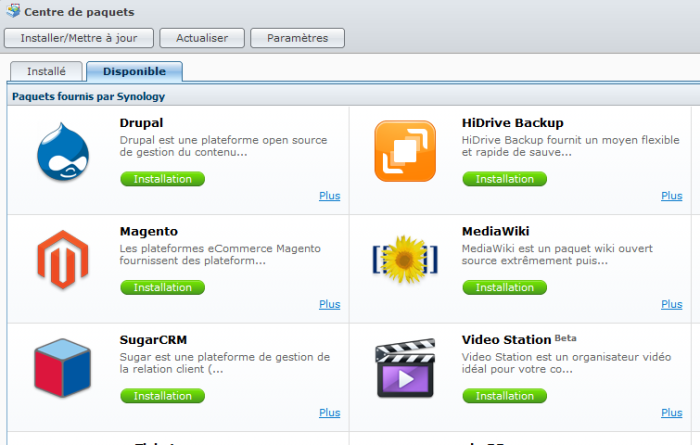This screenshot has width=700, height=445.
Task: Click the MediaWiki sunflower icon
Action: (x=405, y=260)
